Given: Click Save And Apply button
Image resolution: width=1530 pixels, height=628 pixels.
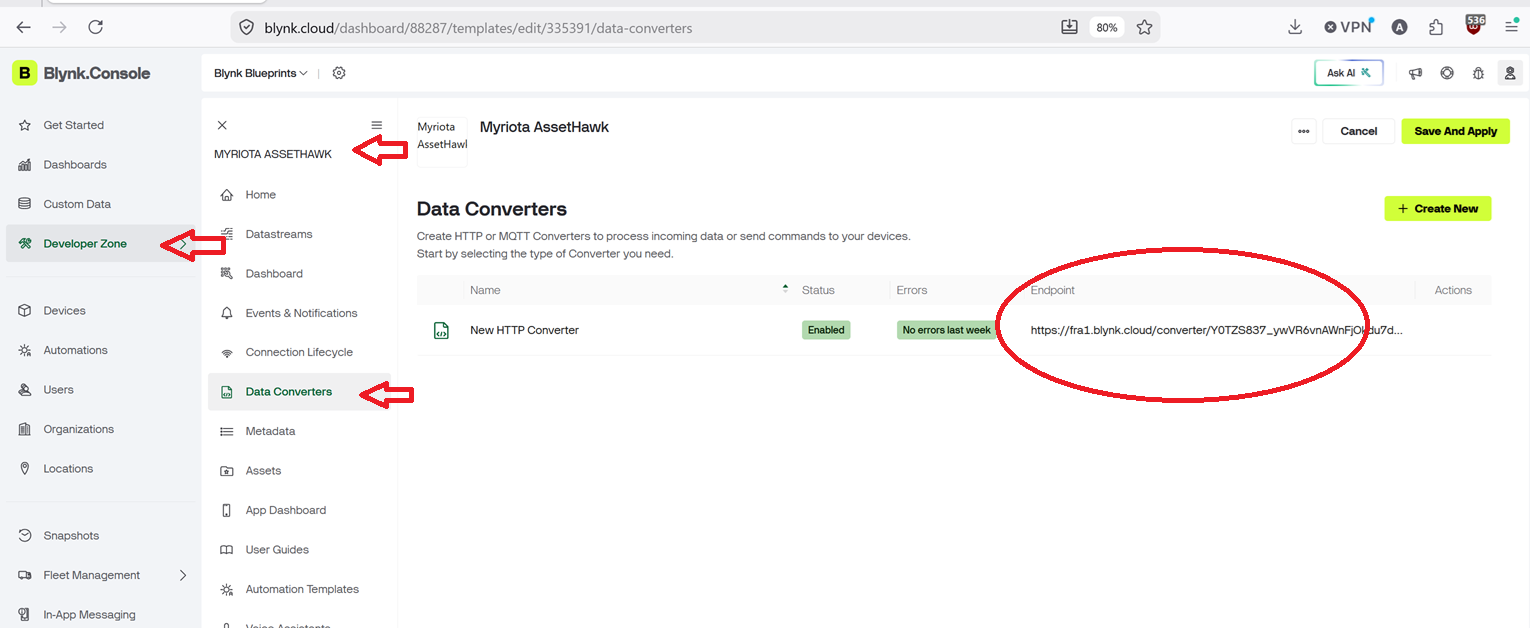Looking at the screenshot, I should 1456,131.
